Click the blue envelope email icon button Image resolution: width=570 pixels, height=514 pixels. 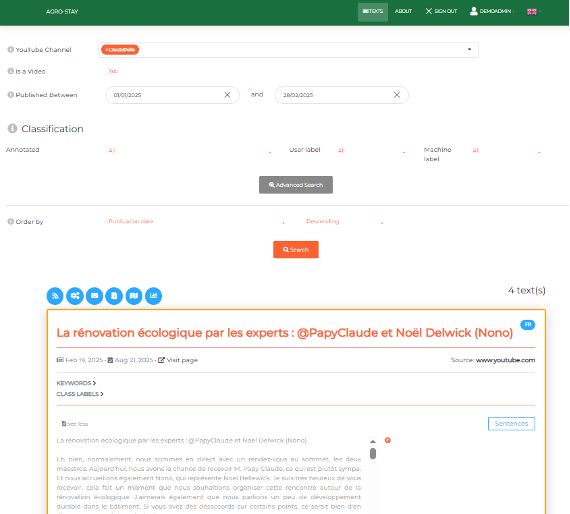point(95,296)
